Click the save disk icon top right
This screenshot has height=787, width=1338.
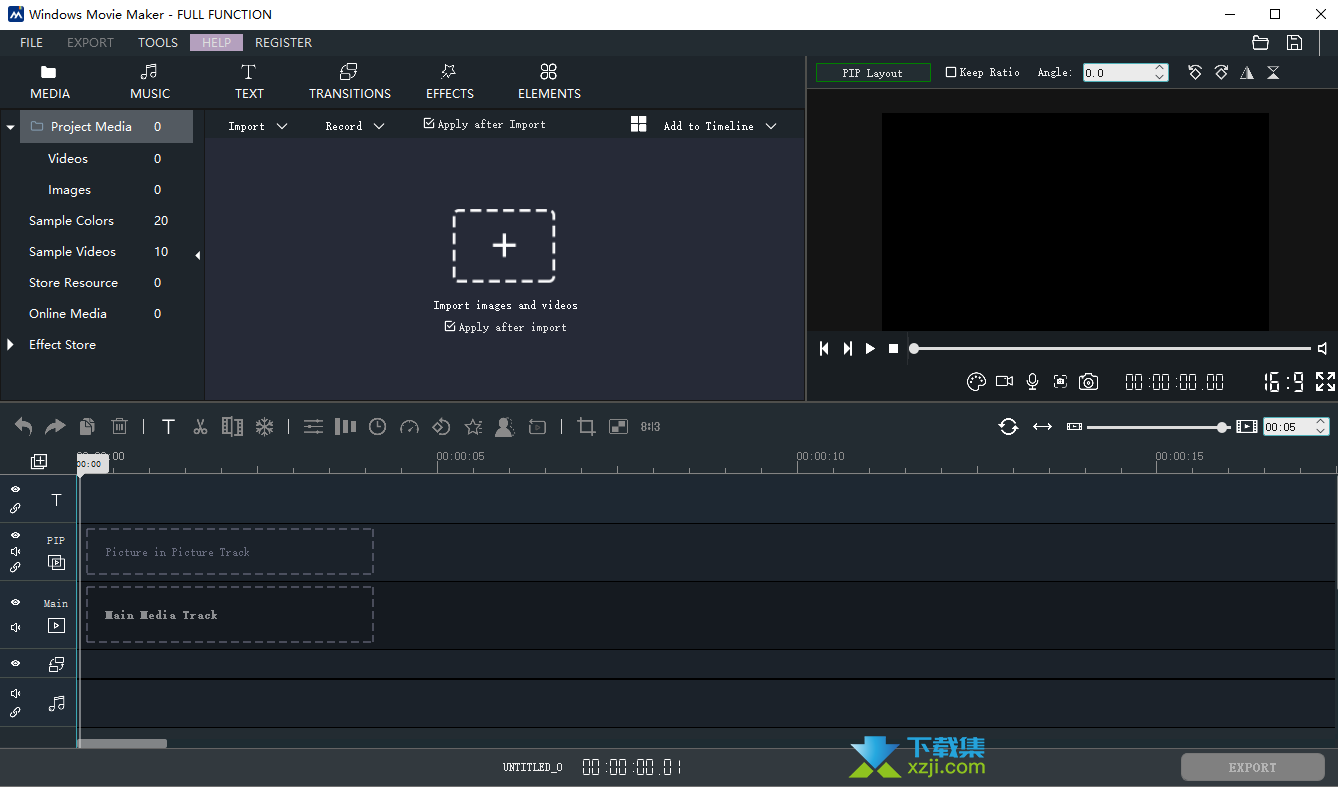[1294, 42]
